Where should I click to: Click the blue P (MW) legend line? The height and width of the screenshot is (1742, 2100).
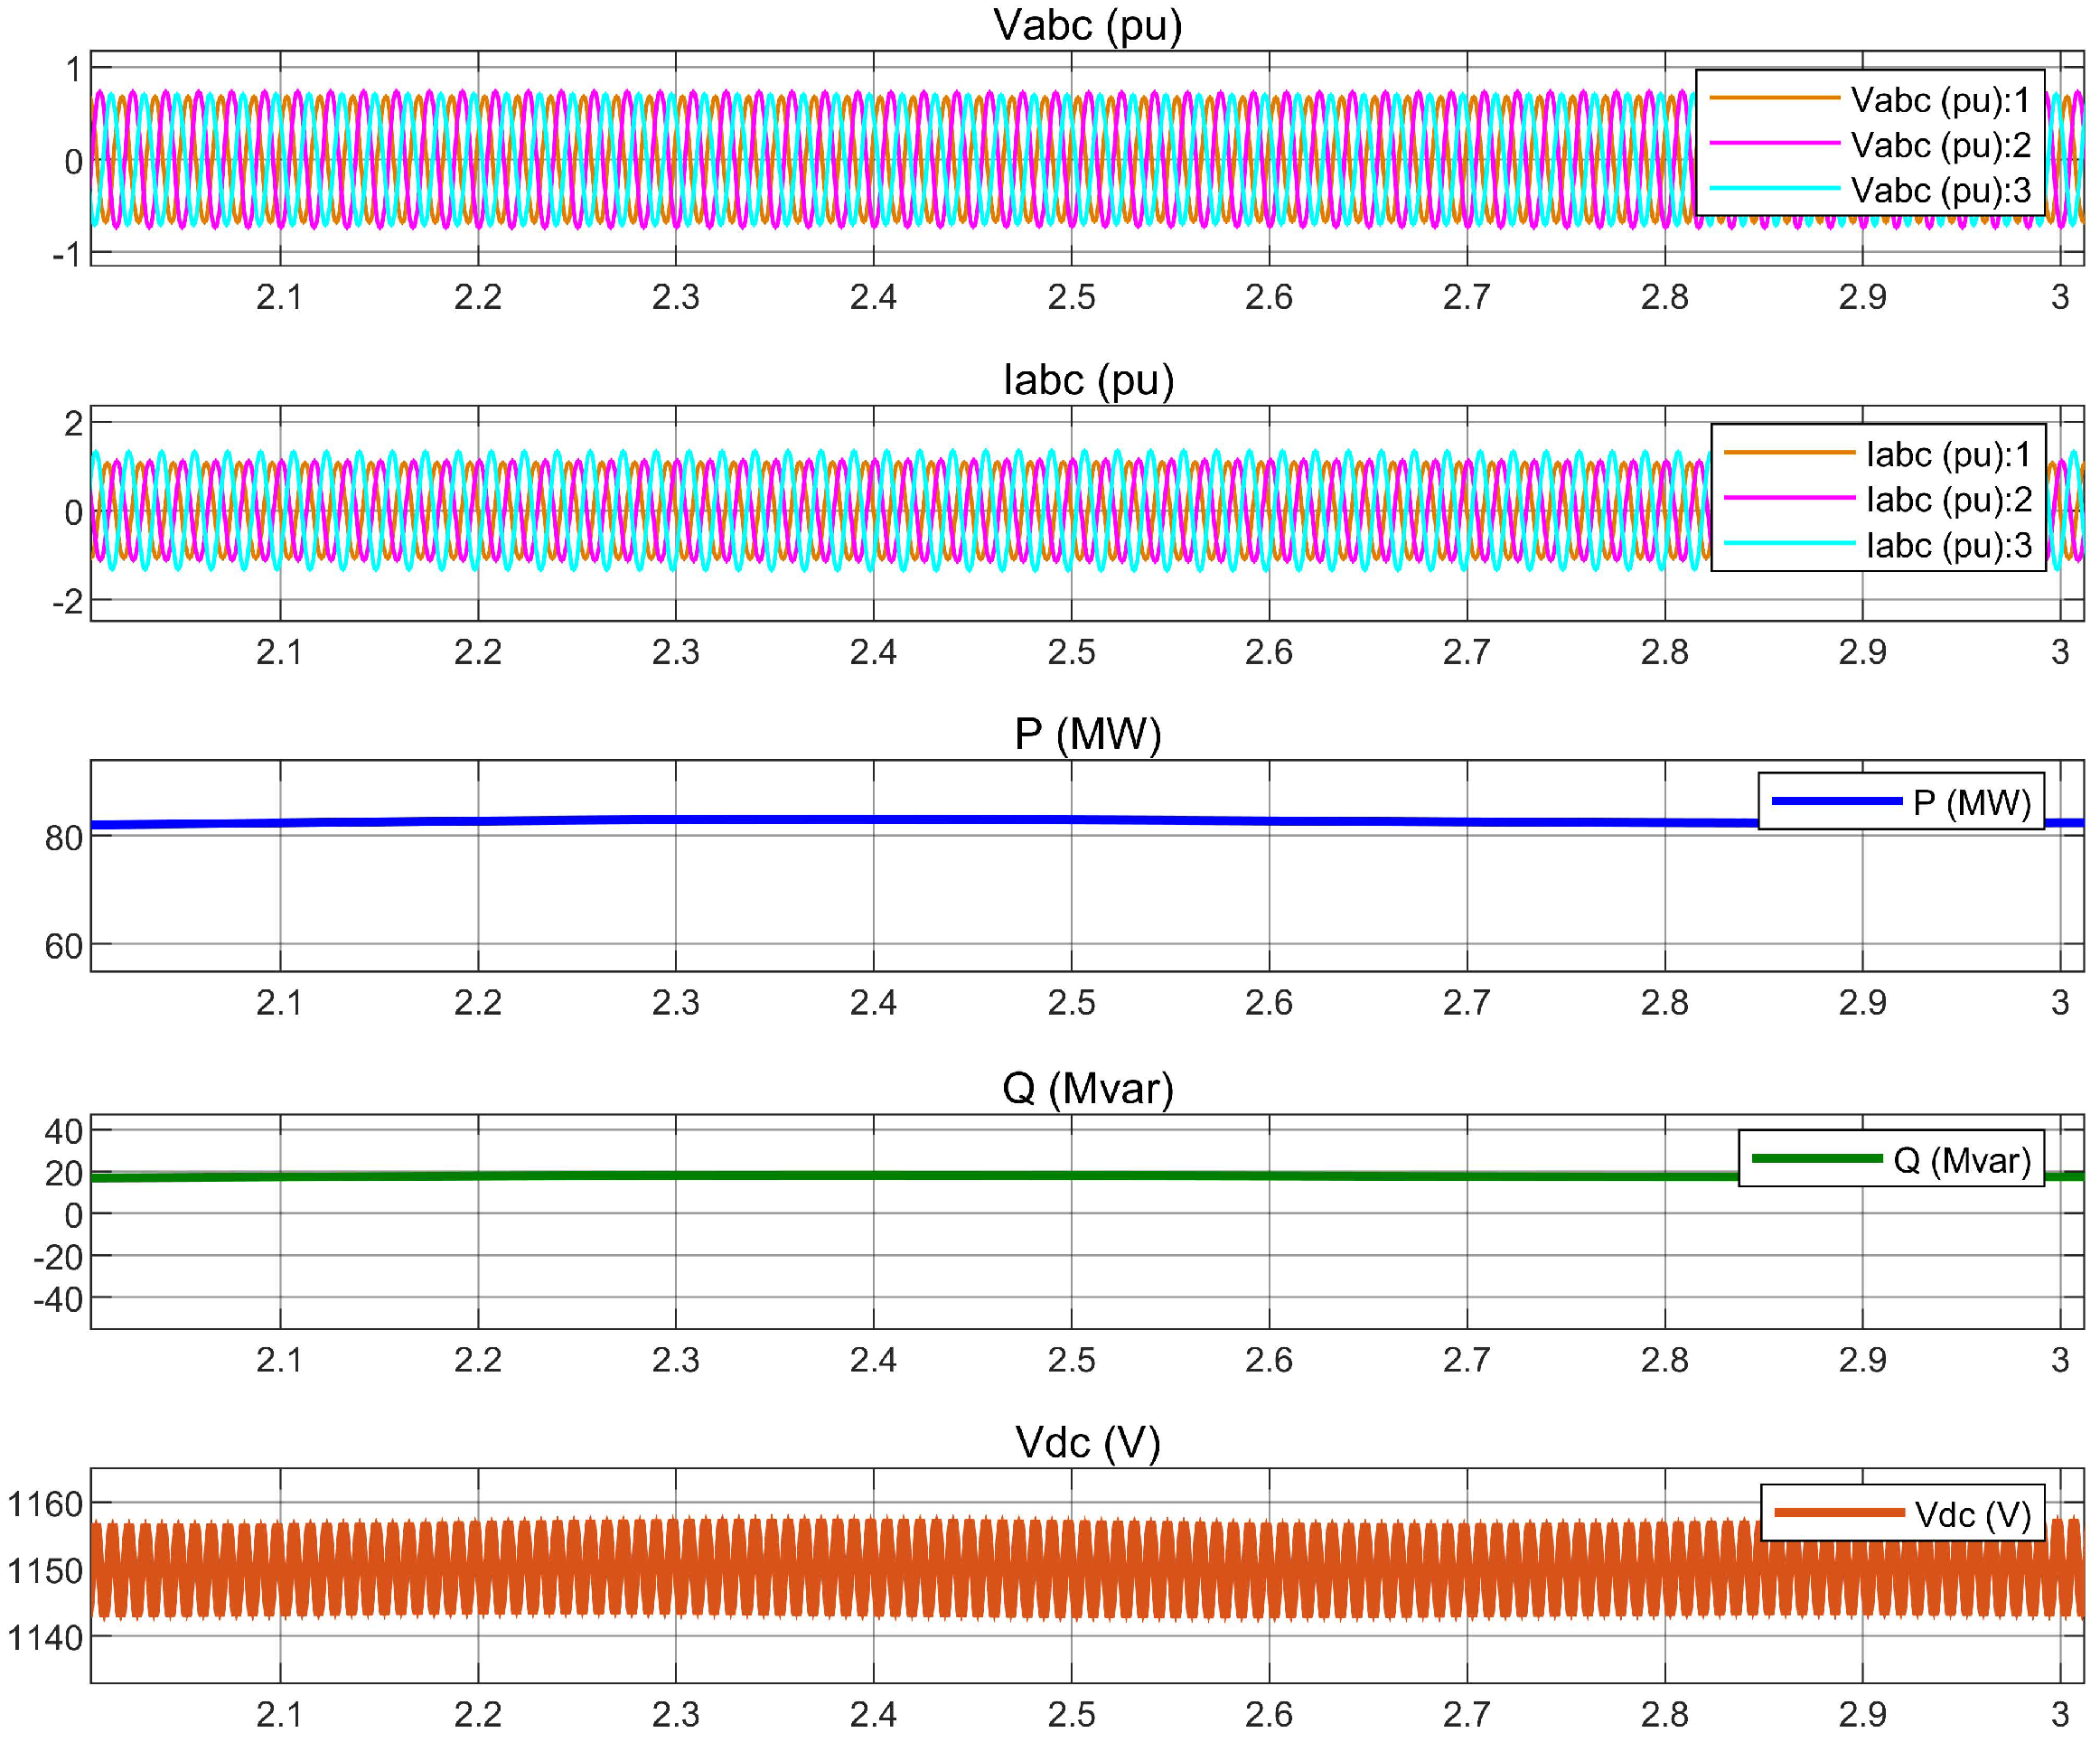pos(1836,801)
